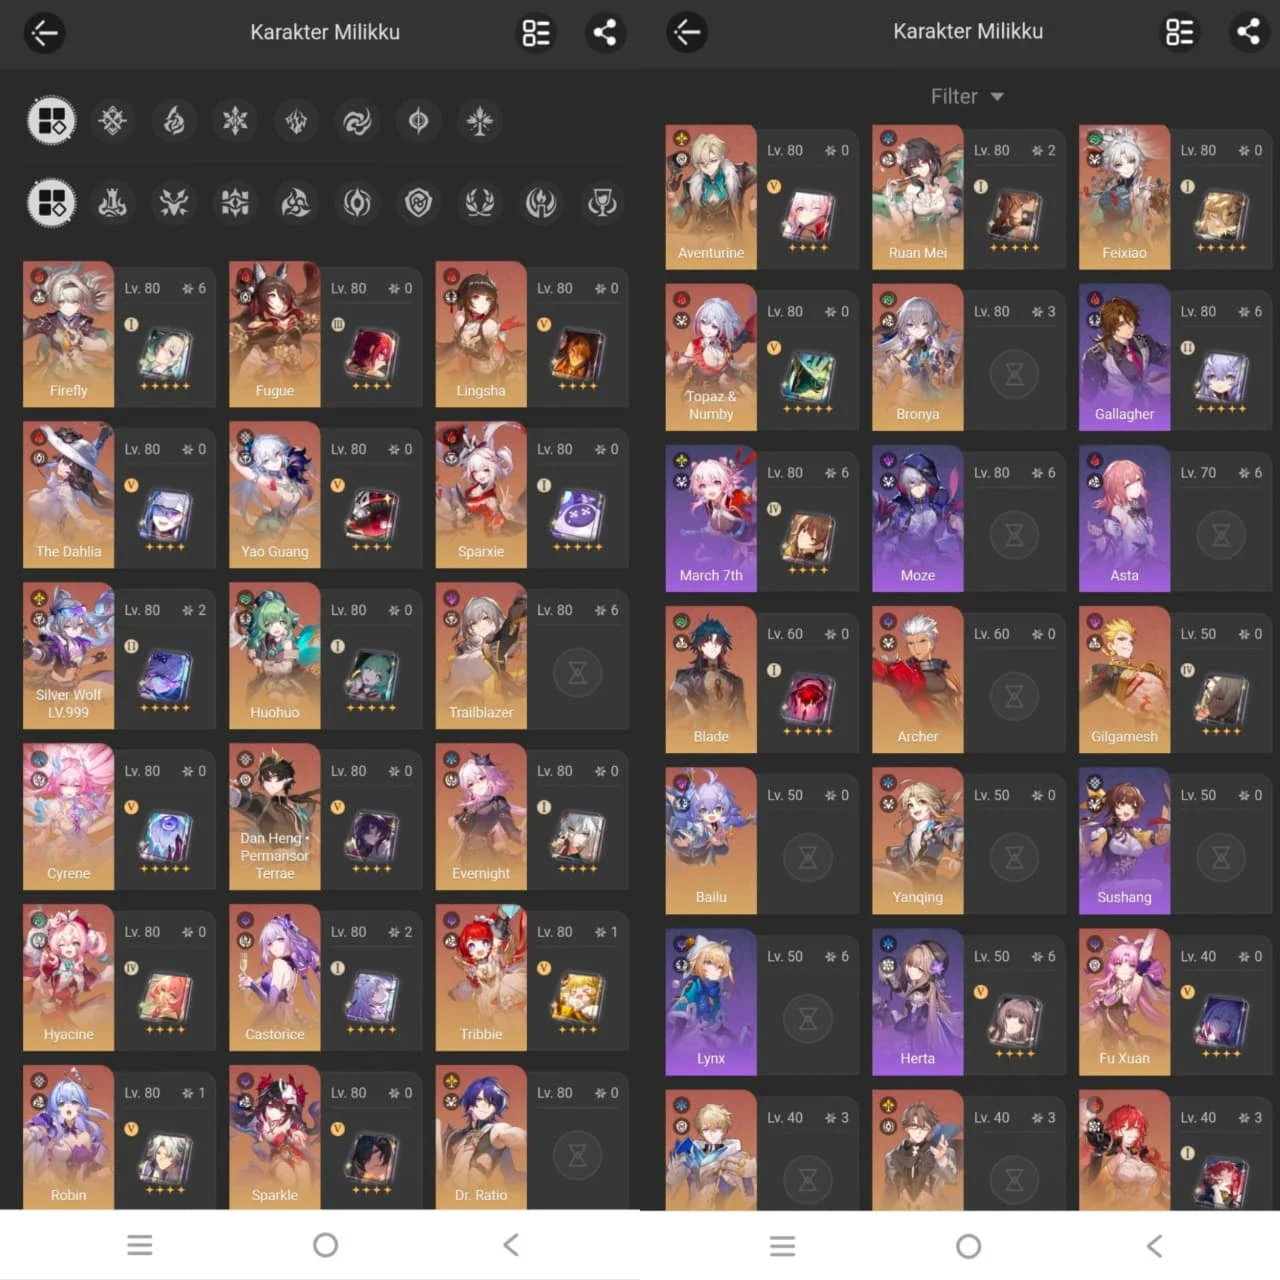Screen dimensions: 1280x1280
Task: Select Aventurine's character portrait
Action: (711, 197)
